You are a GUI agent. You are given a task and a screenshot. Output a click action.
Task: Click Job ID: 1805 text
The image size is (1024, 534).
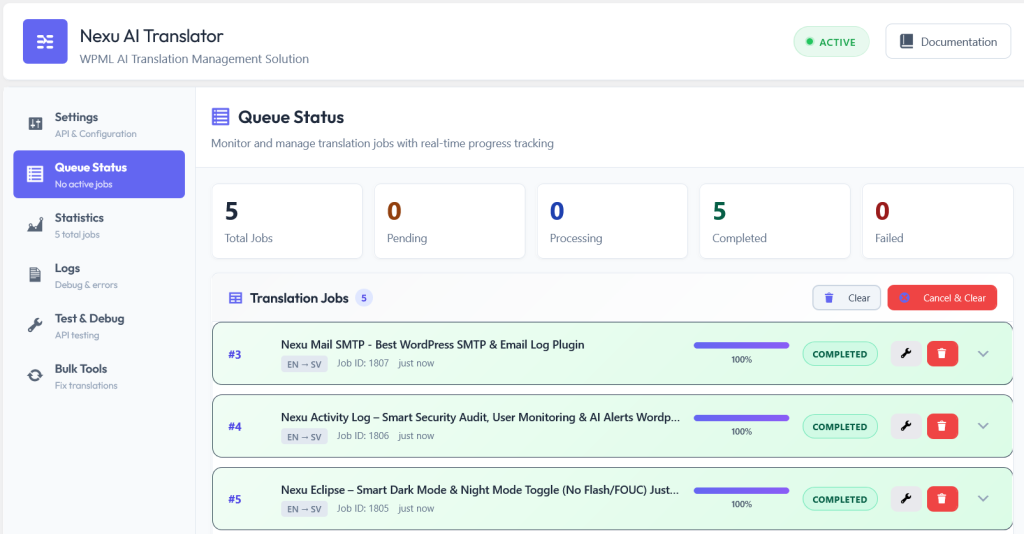[x=362, y=508]
